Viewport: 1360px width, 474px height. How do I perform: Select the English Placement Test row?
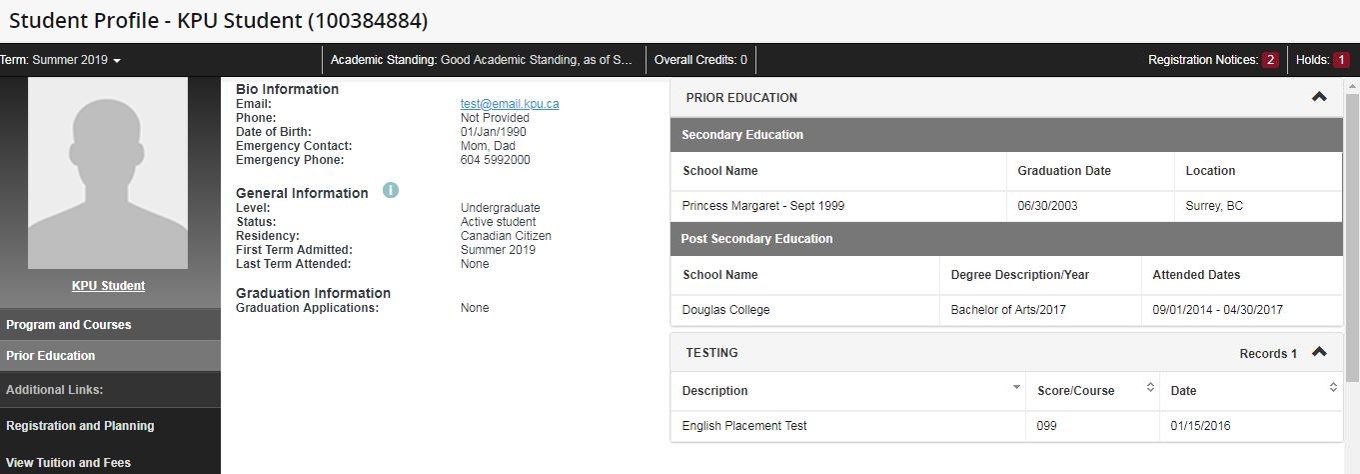744,426
